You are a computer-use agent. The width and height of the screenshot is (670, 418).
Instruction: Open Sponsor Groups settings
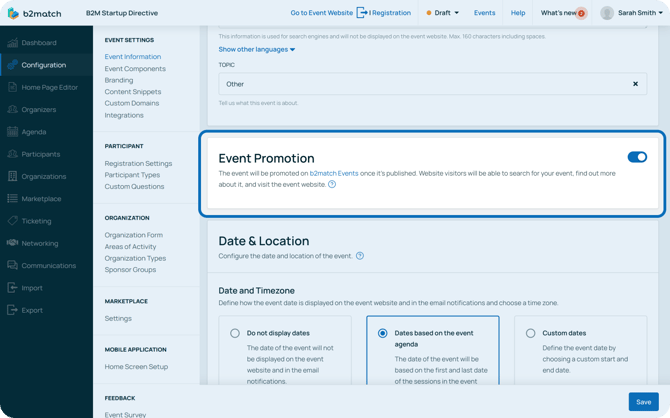click(x=130, y=269)
